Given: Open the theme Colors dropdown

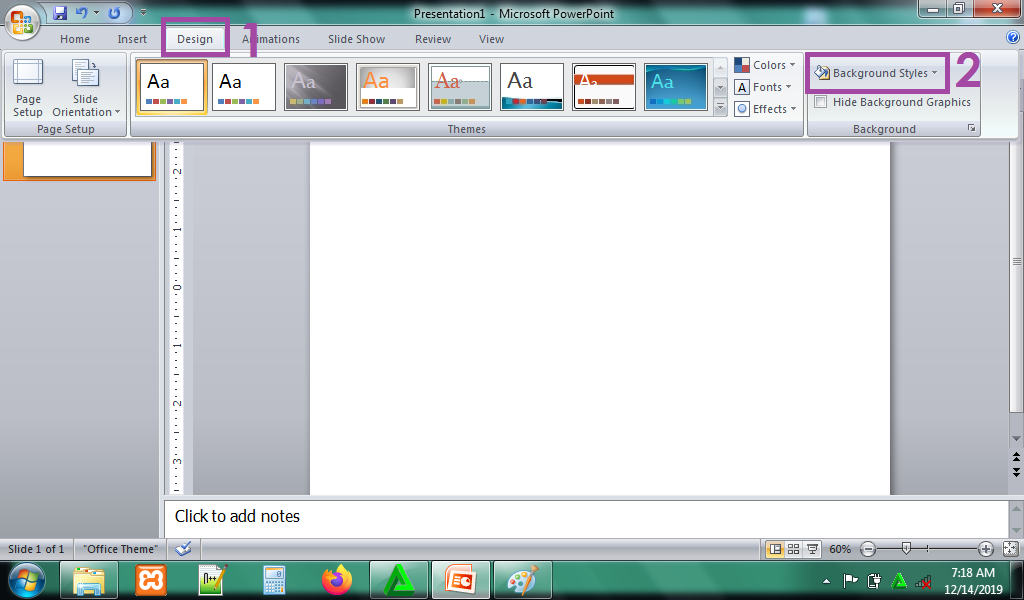Looking at the screenshot, I should tap(765, 65).
